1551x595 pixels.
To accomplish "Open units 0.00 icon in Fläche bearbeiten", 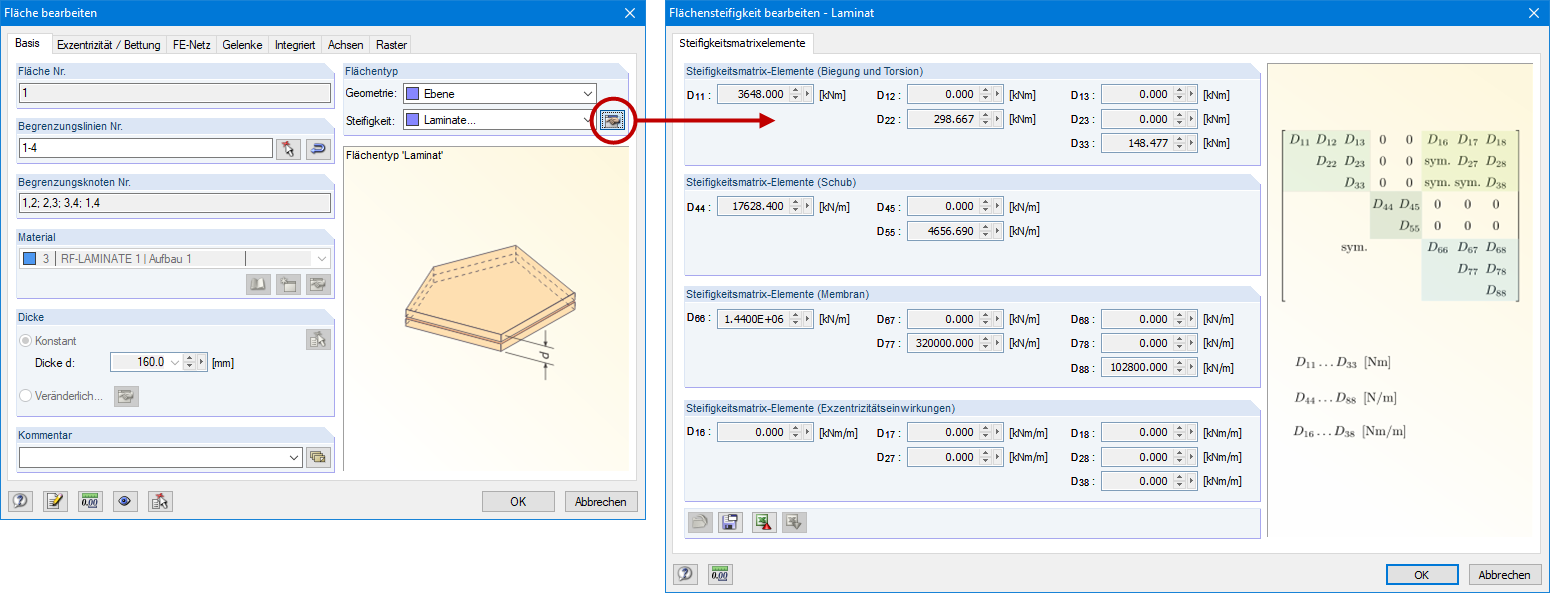I will click(90, 502).
